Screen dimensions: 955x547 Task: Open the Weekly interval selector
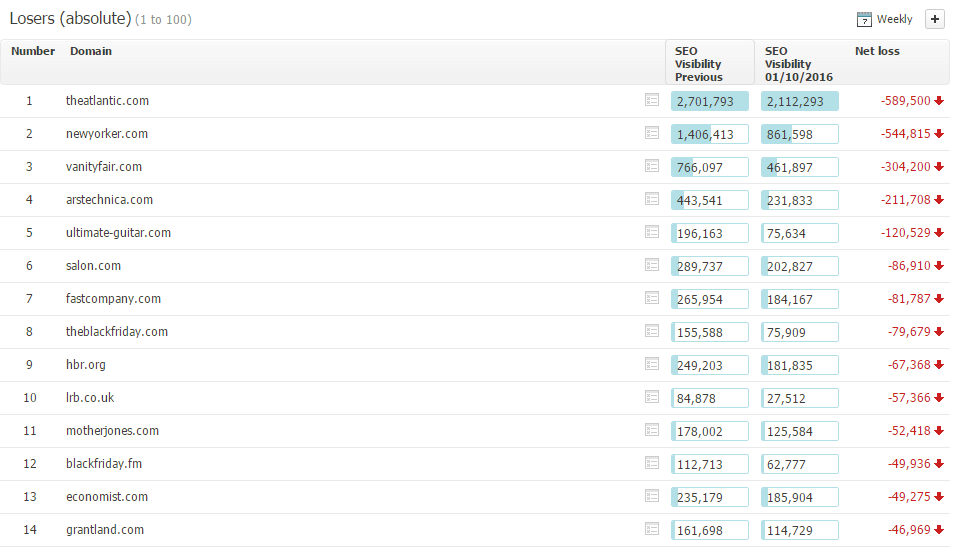[x=894, y=19]
